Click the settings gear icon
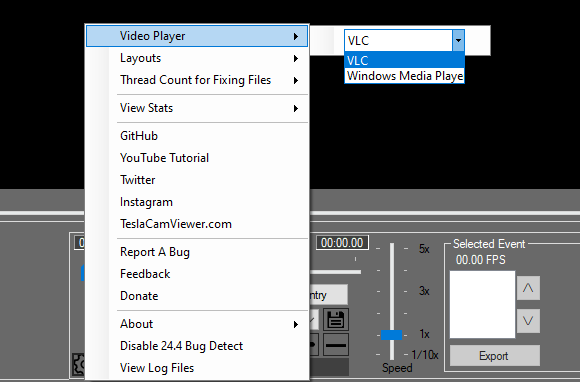Screen dimensions: 580x382 click(78, 364)
